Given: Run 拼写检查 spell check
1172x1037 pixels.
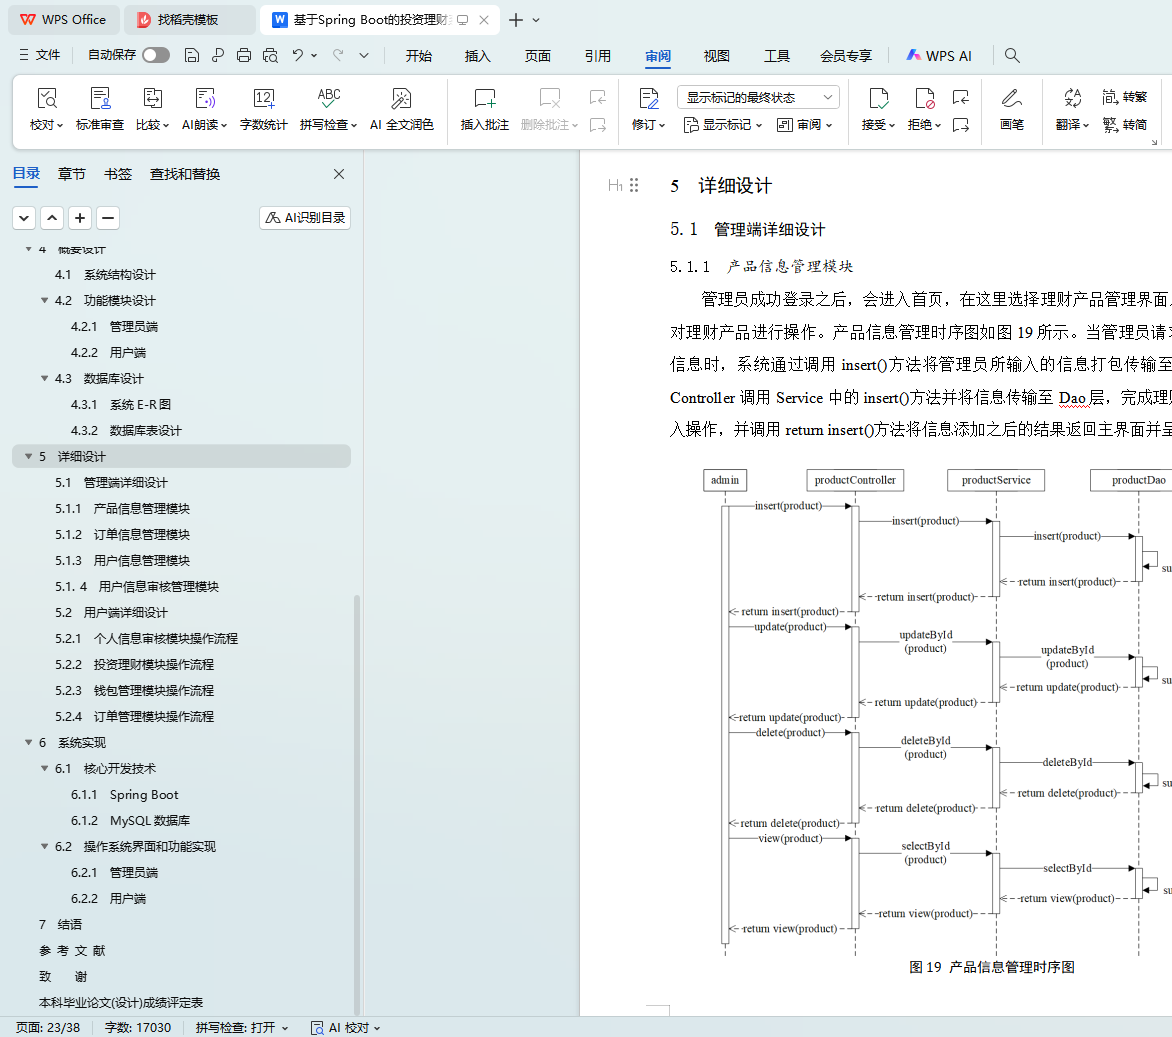Looking at the screenshot, I should (328, 109).
